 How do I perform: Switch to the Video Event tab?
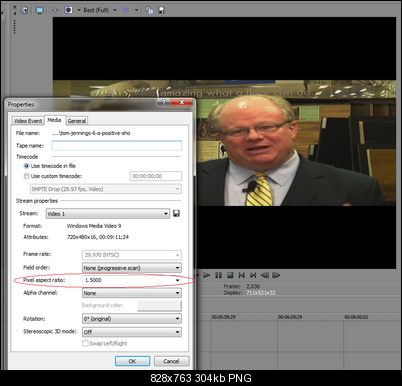(x=28, y=121)
